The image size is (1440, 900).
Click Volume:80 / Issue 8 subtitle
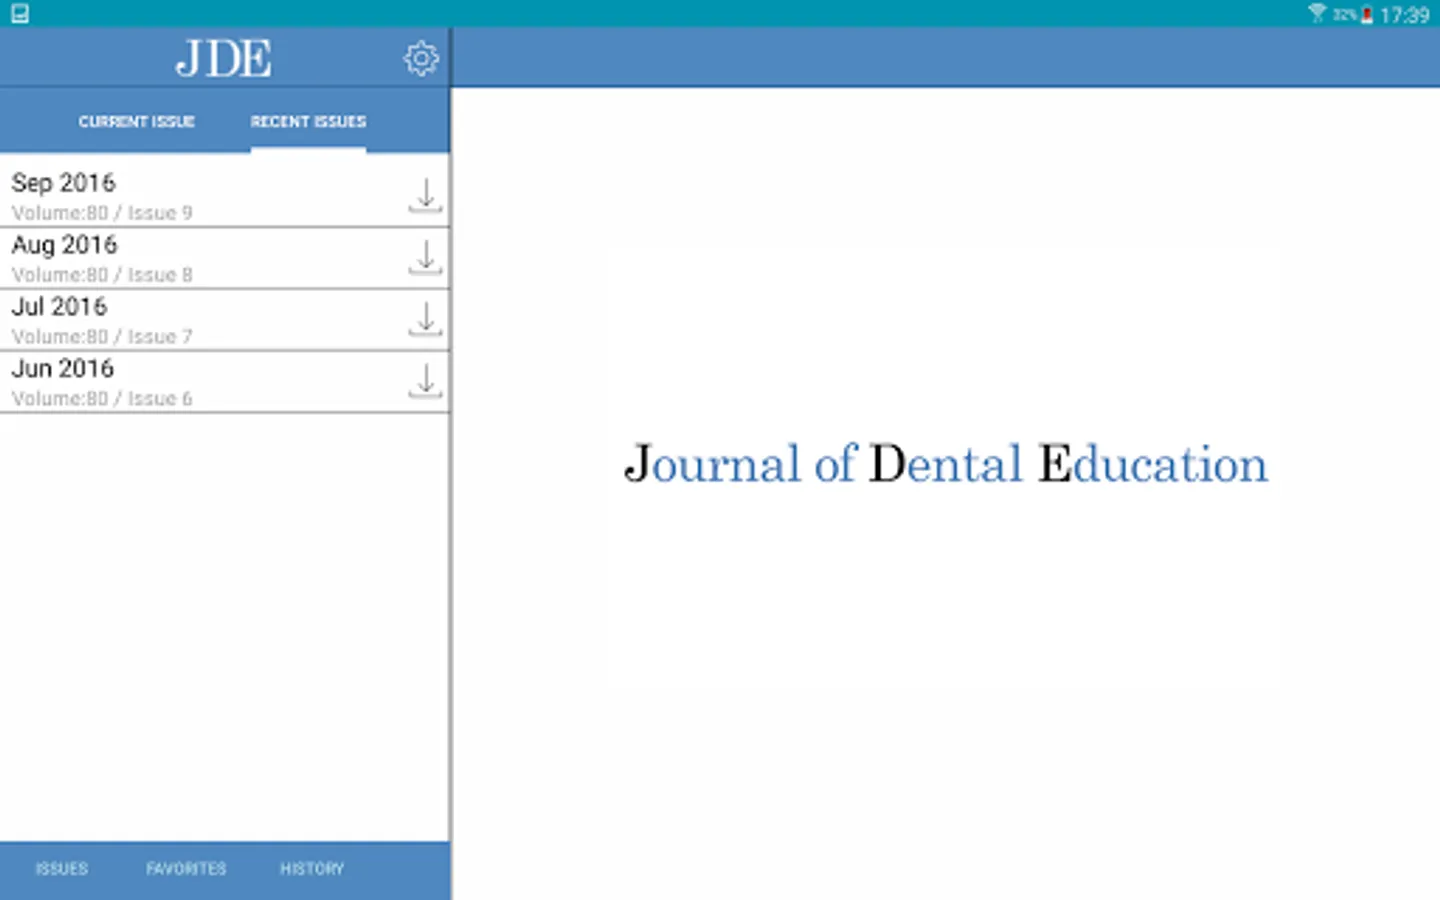102,275
